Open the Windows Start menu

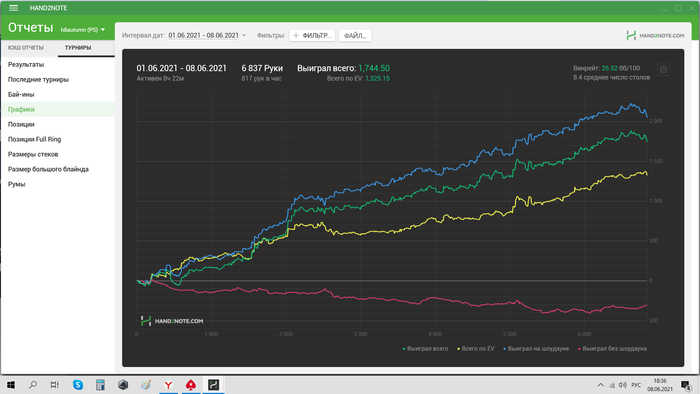pos(11,385)
